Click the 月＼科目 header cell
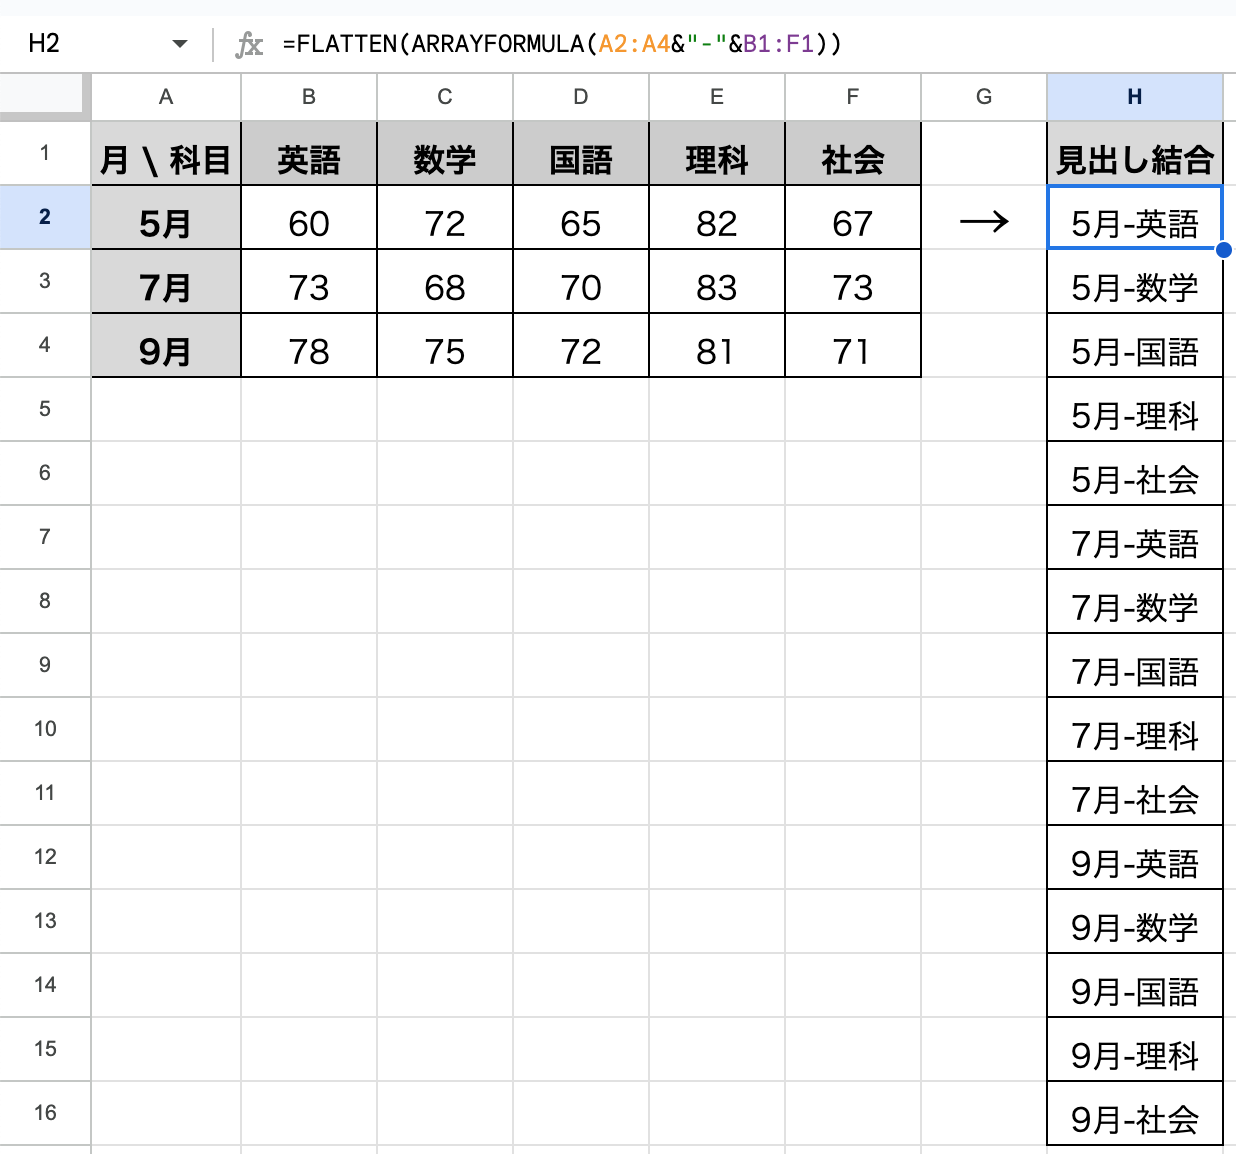 165,155
